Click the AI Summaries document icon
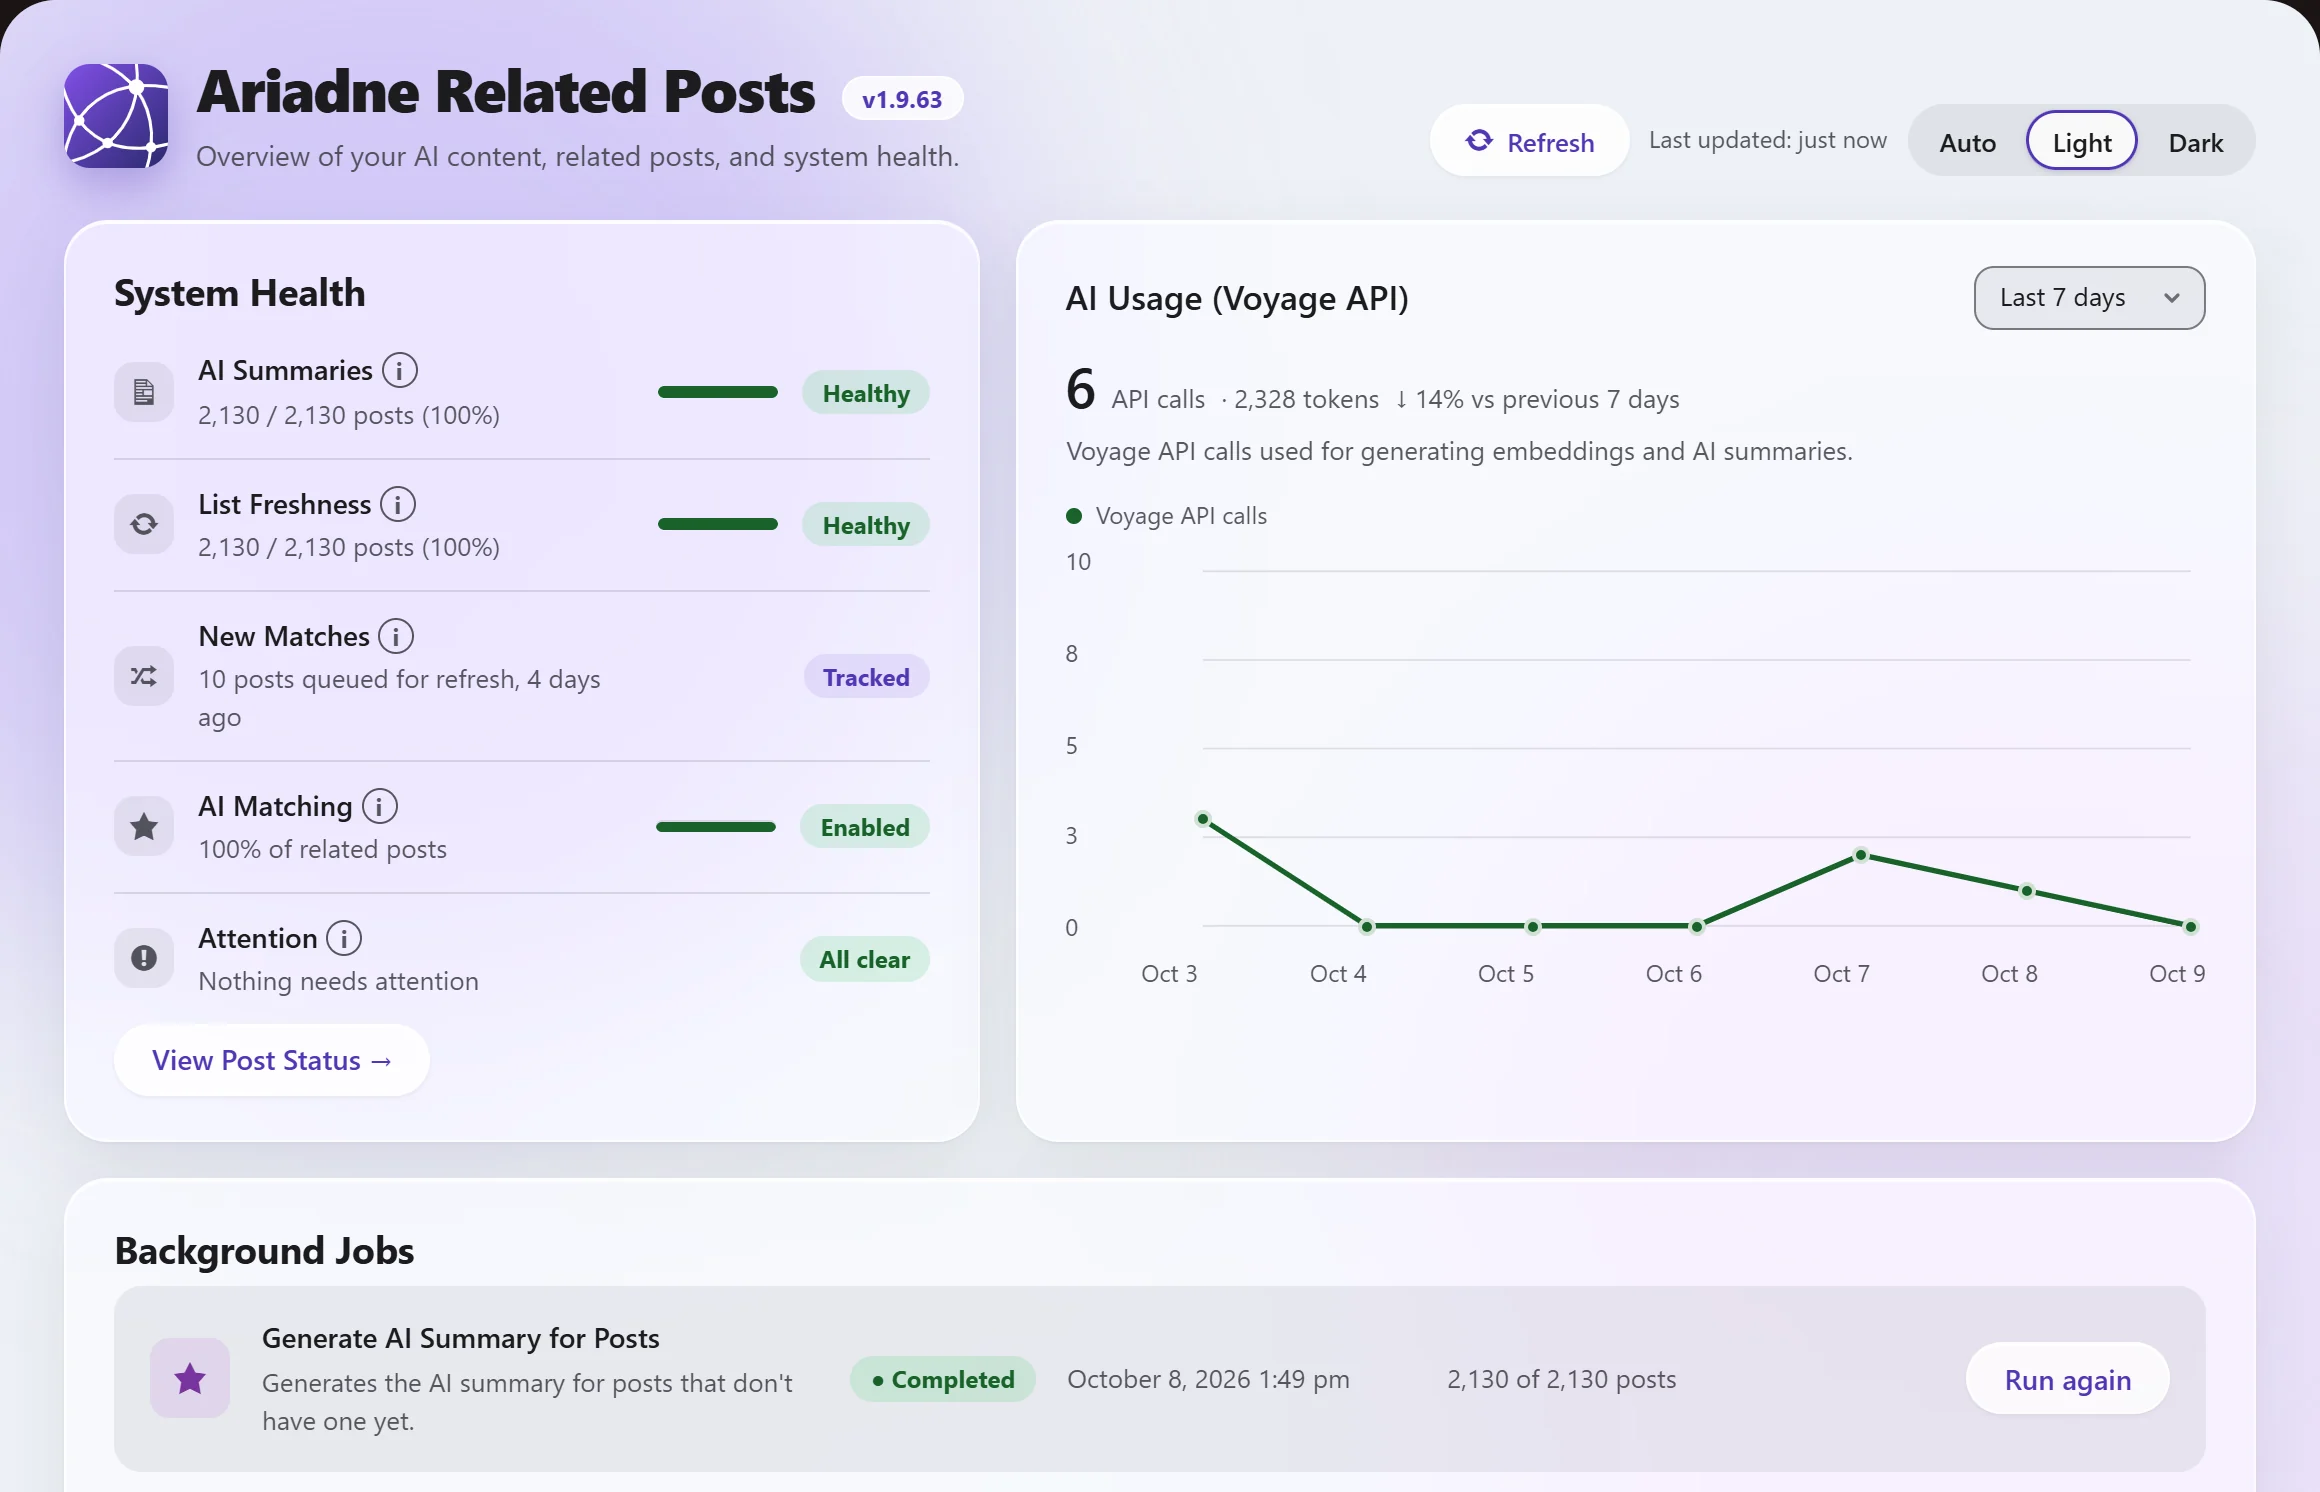The image size is (2320, 1492). pos(144,392)
